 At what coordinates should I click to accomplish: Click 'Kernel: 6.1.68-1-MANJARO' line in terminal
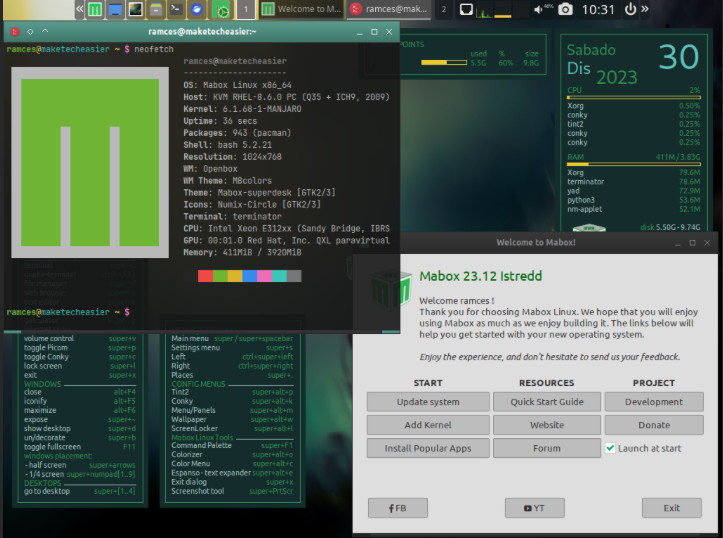click(x=242, y=109)
